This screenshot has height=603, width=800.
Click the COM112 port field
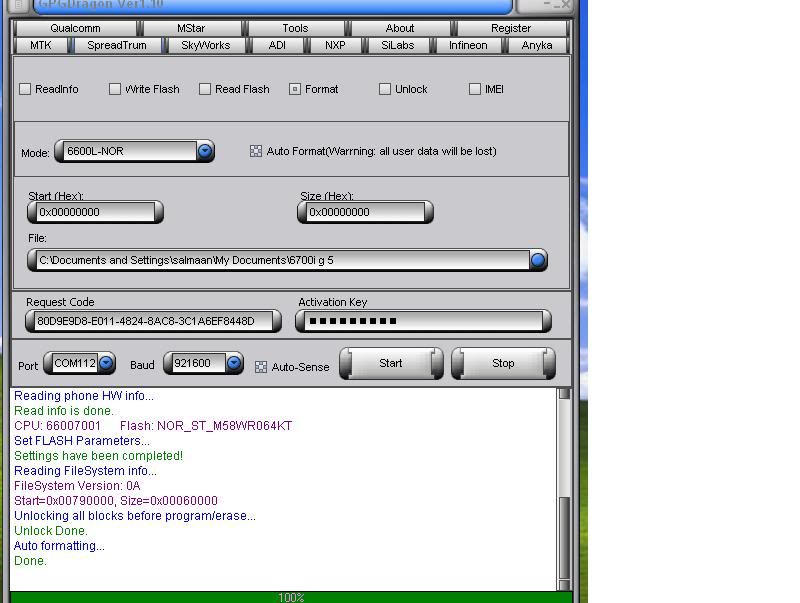pos(75,363)
